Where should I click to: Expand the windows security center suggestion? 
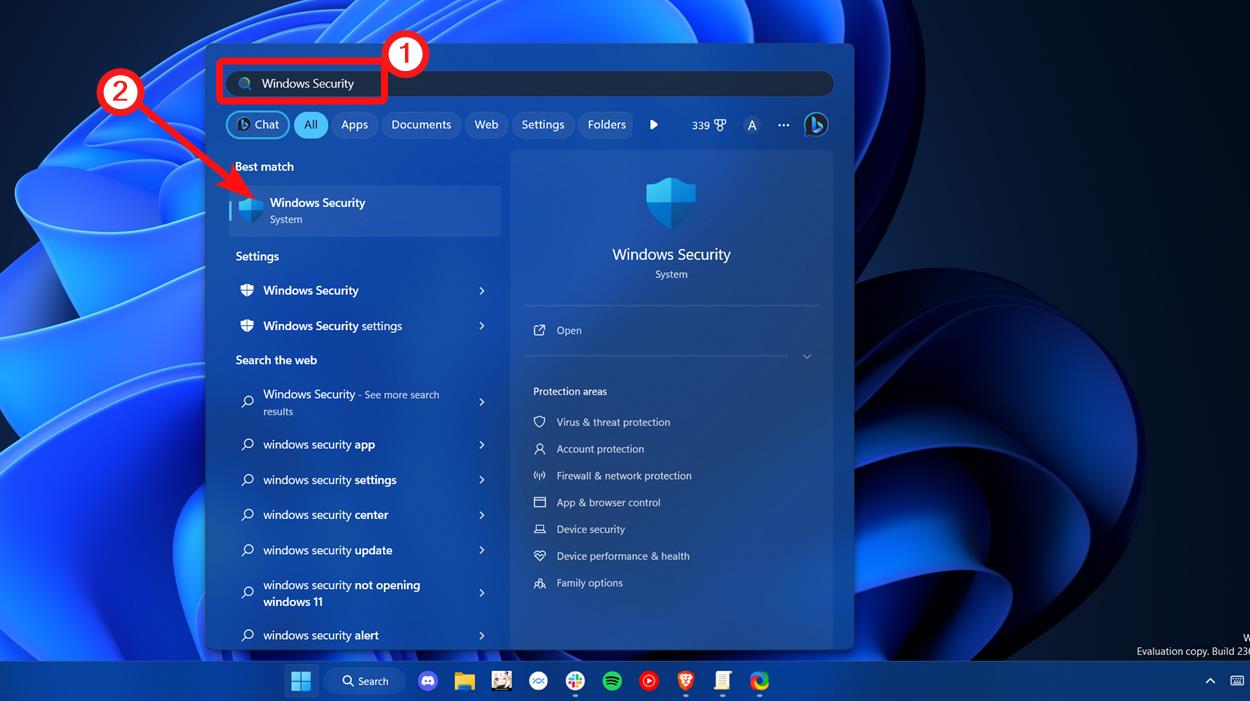481,514
